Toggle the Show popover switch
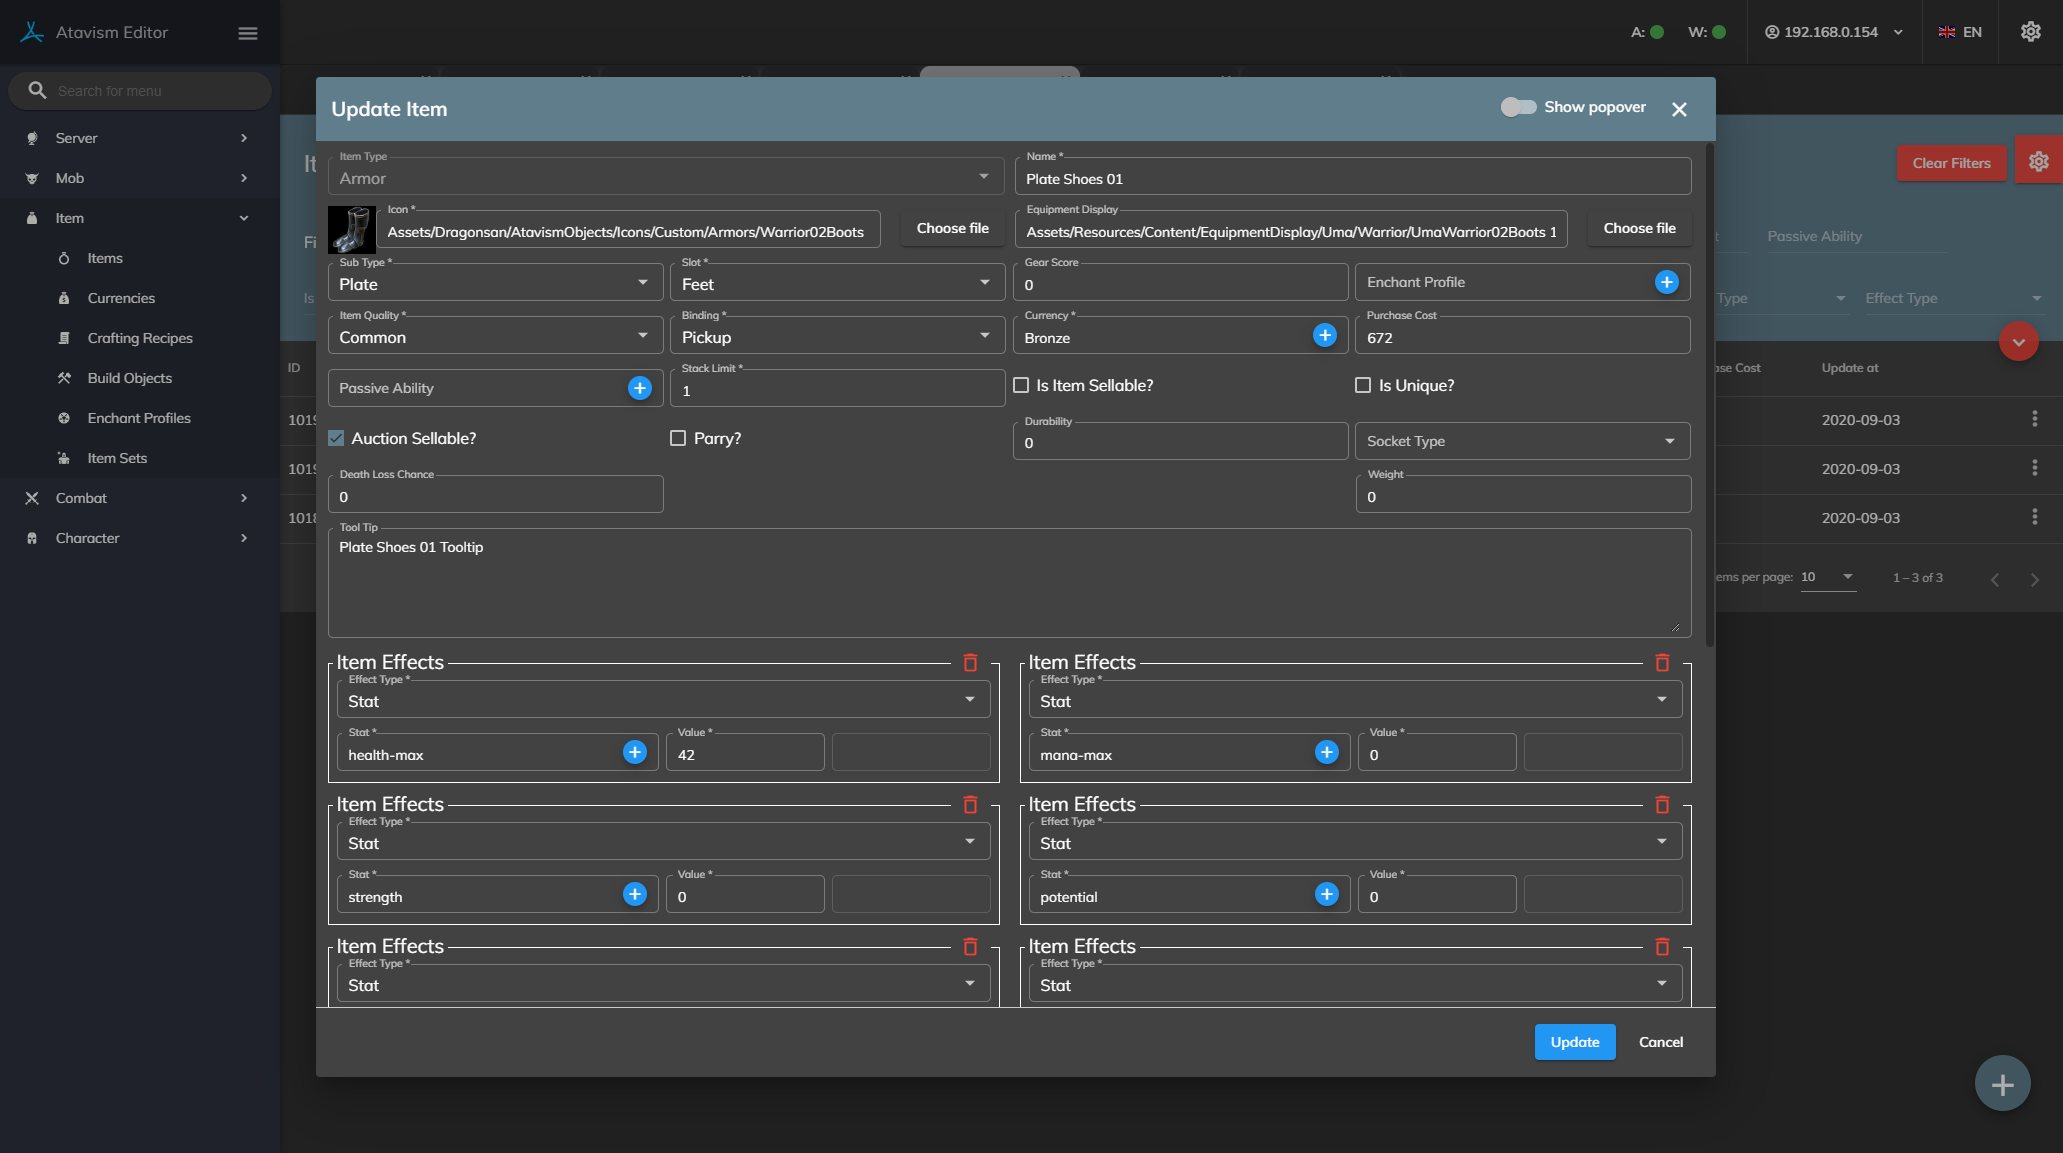This screenshot has width=2063, height=1153. pos(1518,107)
